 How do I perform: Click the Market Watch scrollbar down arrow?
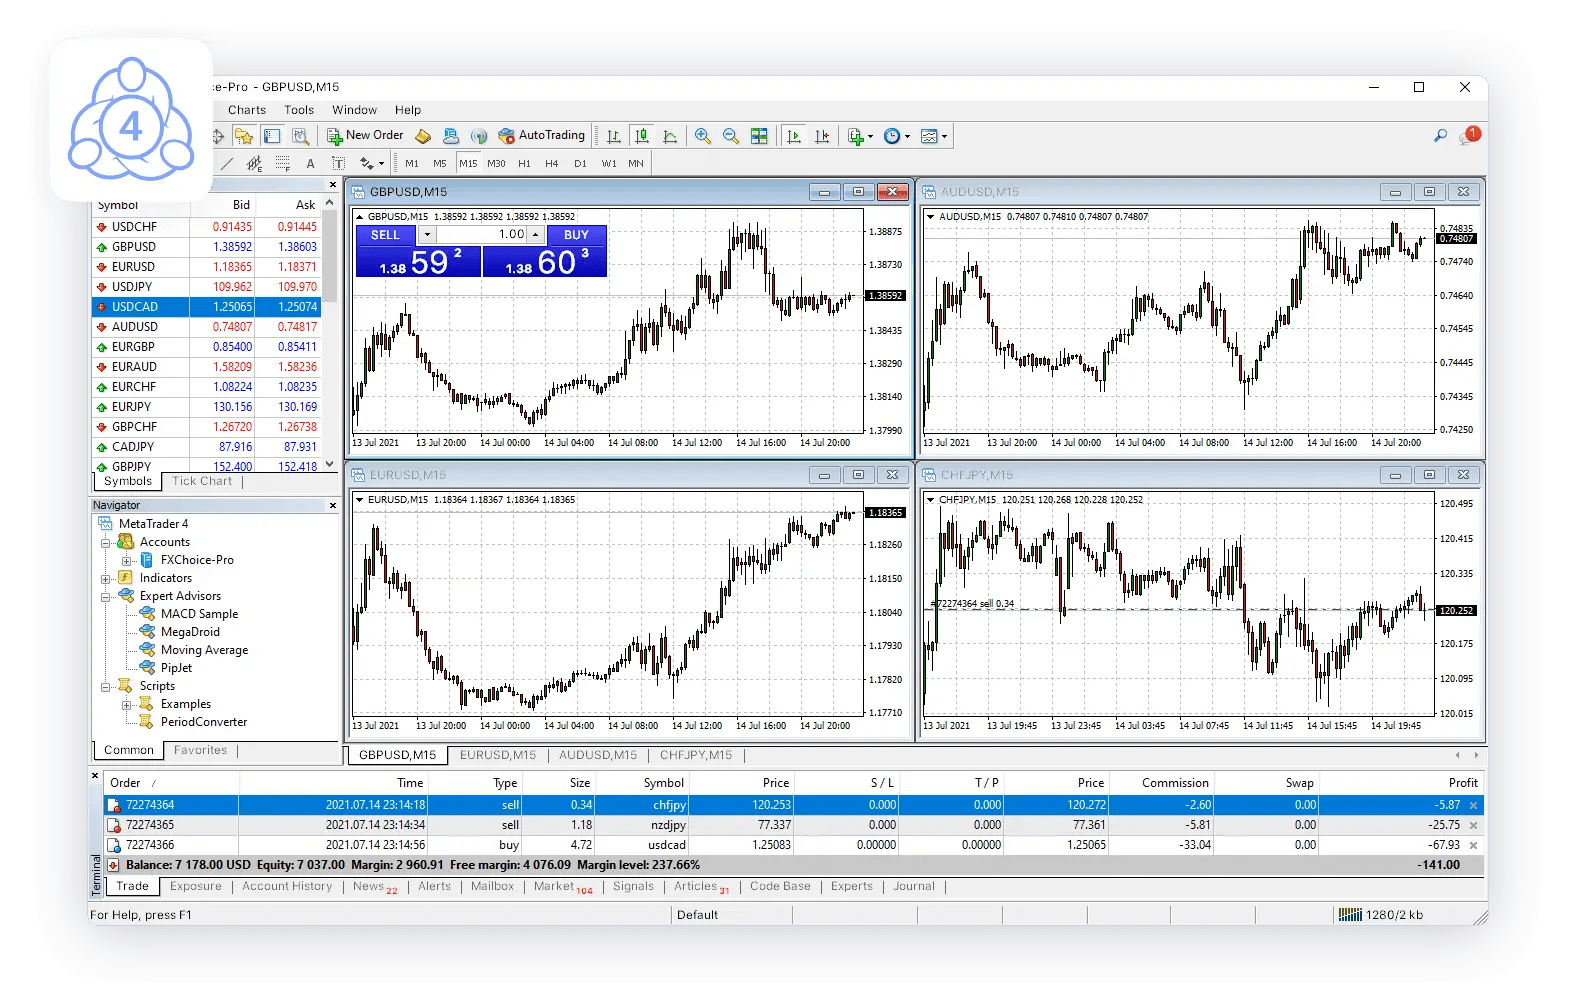pyautogui.click(x=330, y=465)
